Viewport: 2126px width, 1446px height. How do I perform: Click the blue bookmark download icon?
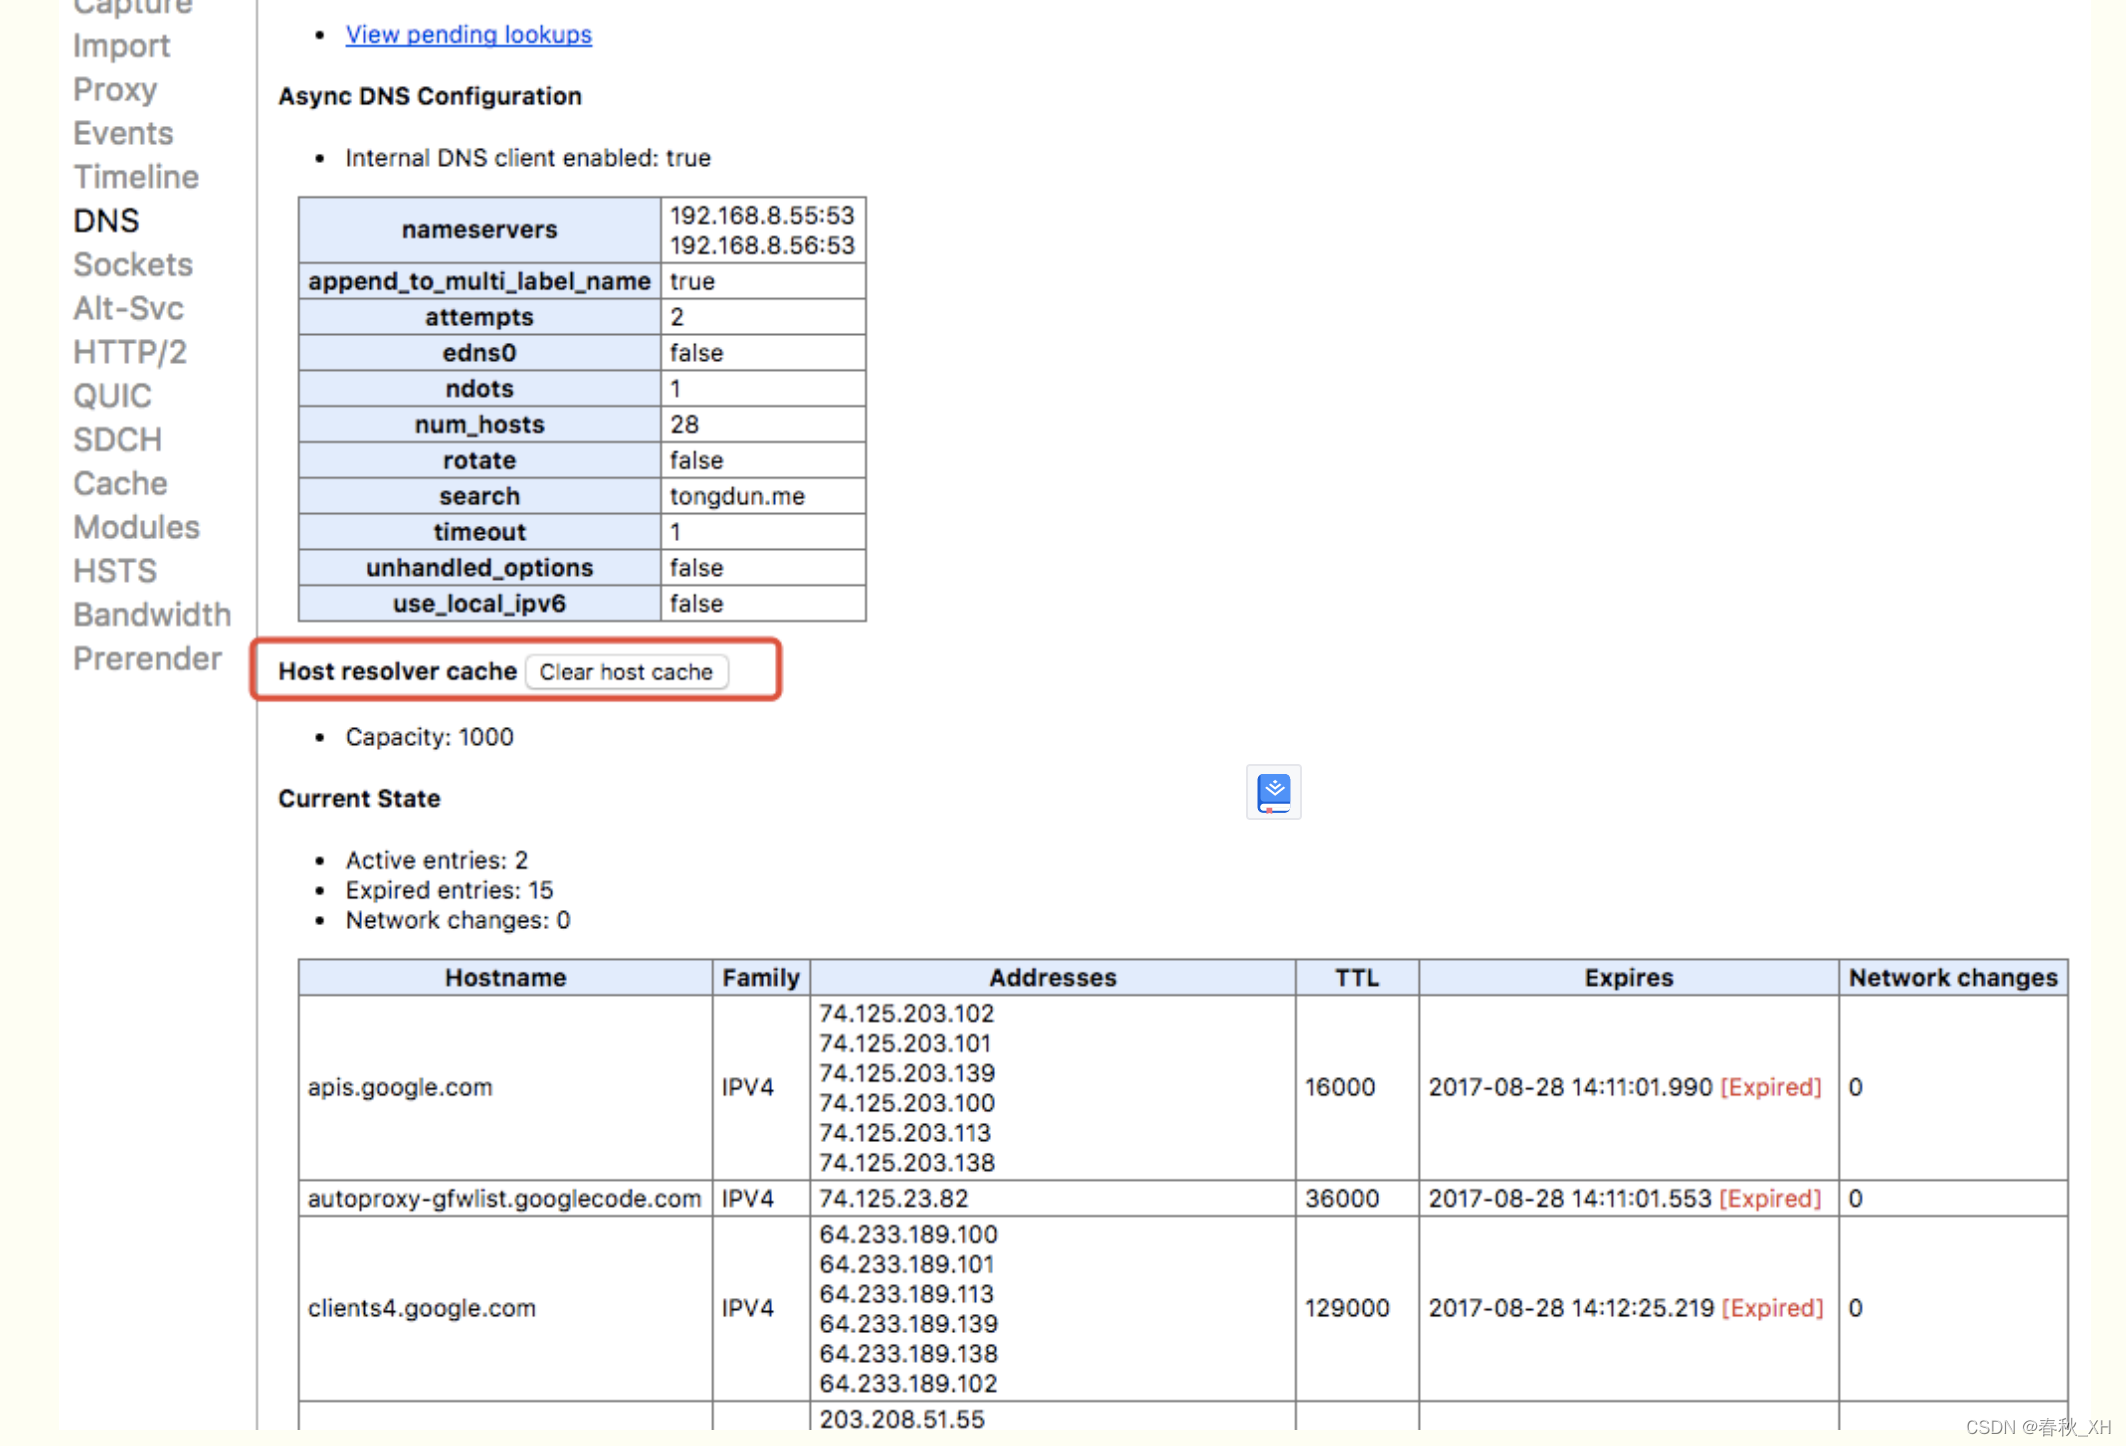coord(1273,792)
